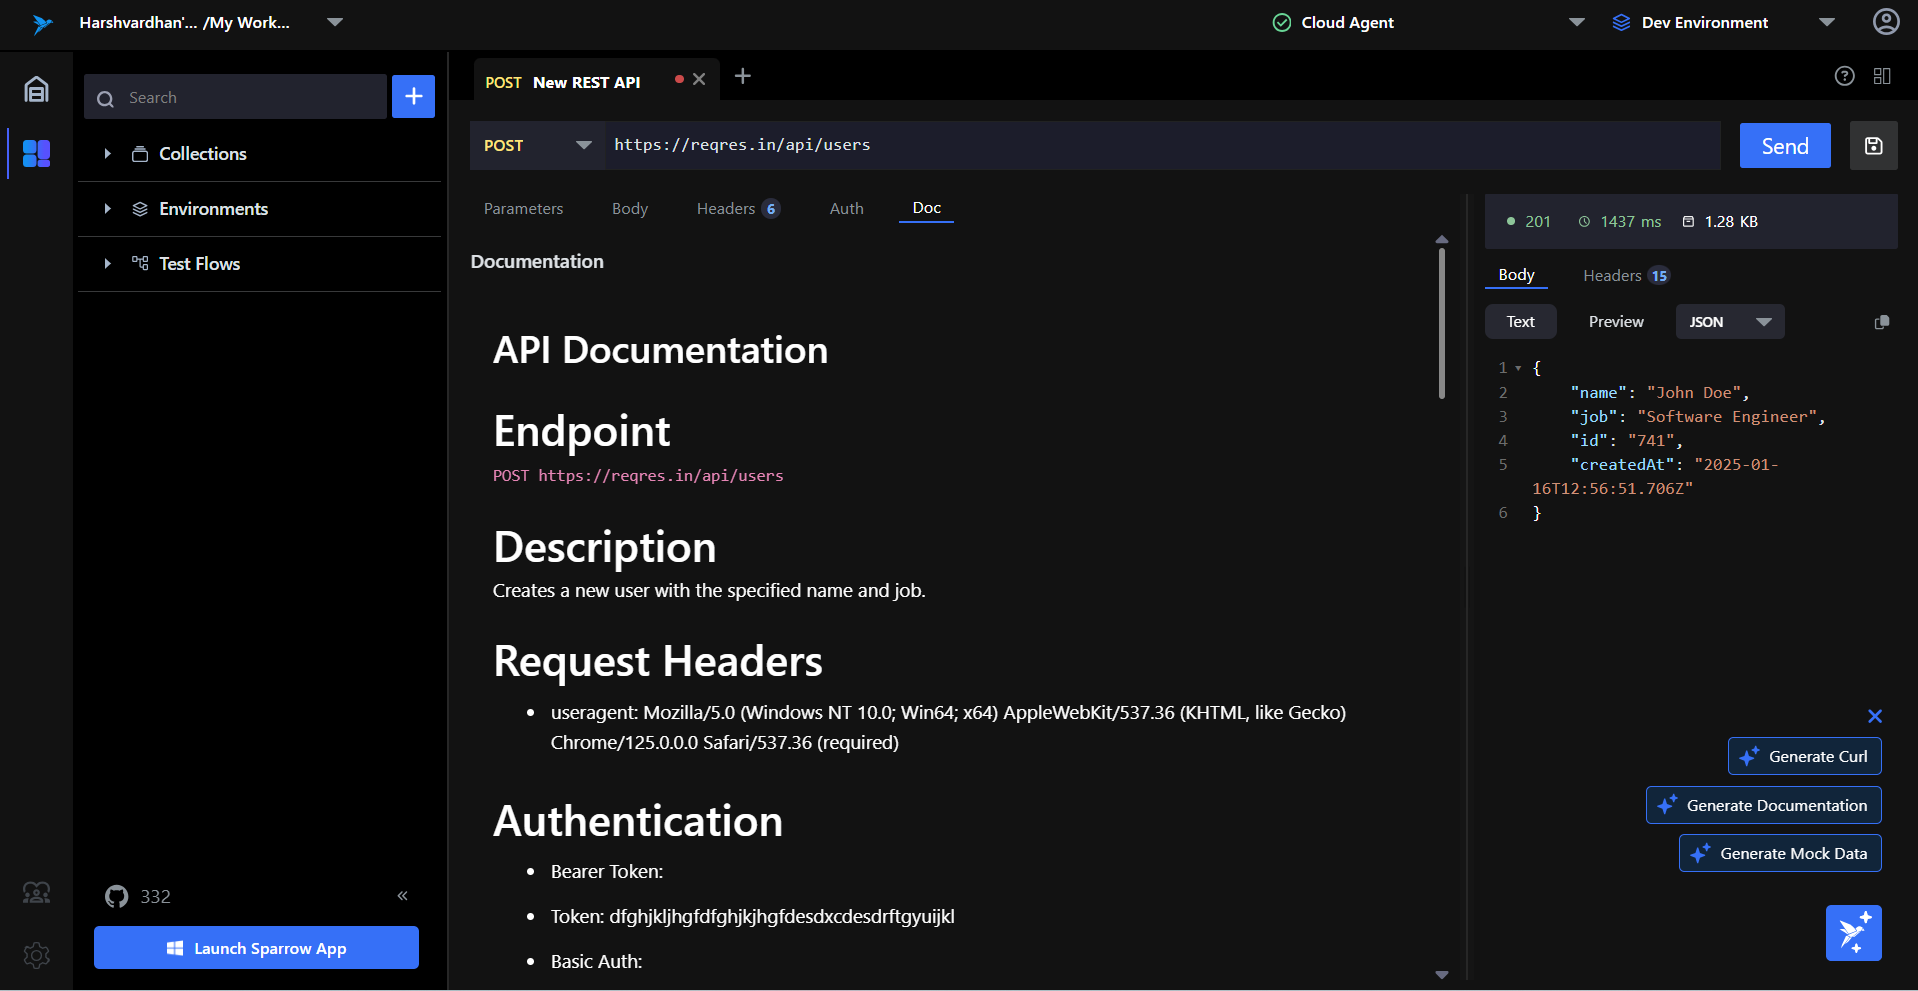Image resolution: width=1918 pixels, height=991 pixels.
Task: Select the Doc tab
Action: point(926,208)
